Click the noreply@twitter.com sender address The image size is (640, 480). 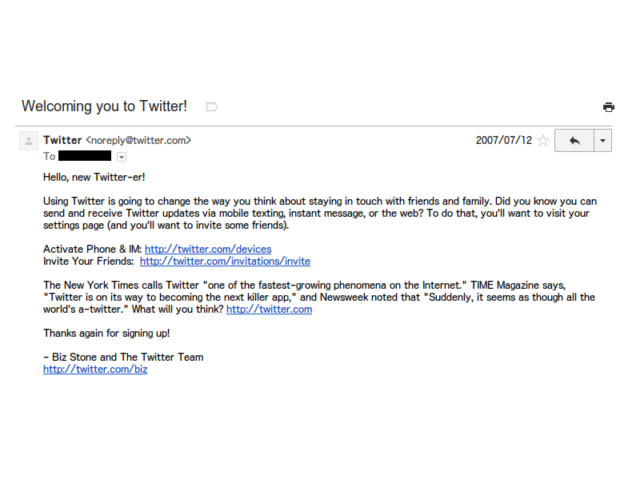(x=138, y=140)
